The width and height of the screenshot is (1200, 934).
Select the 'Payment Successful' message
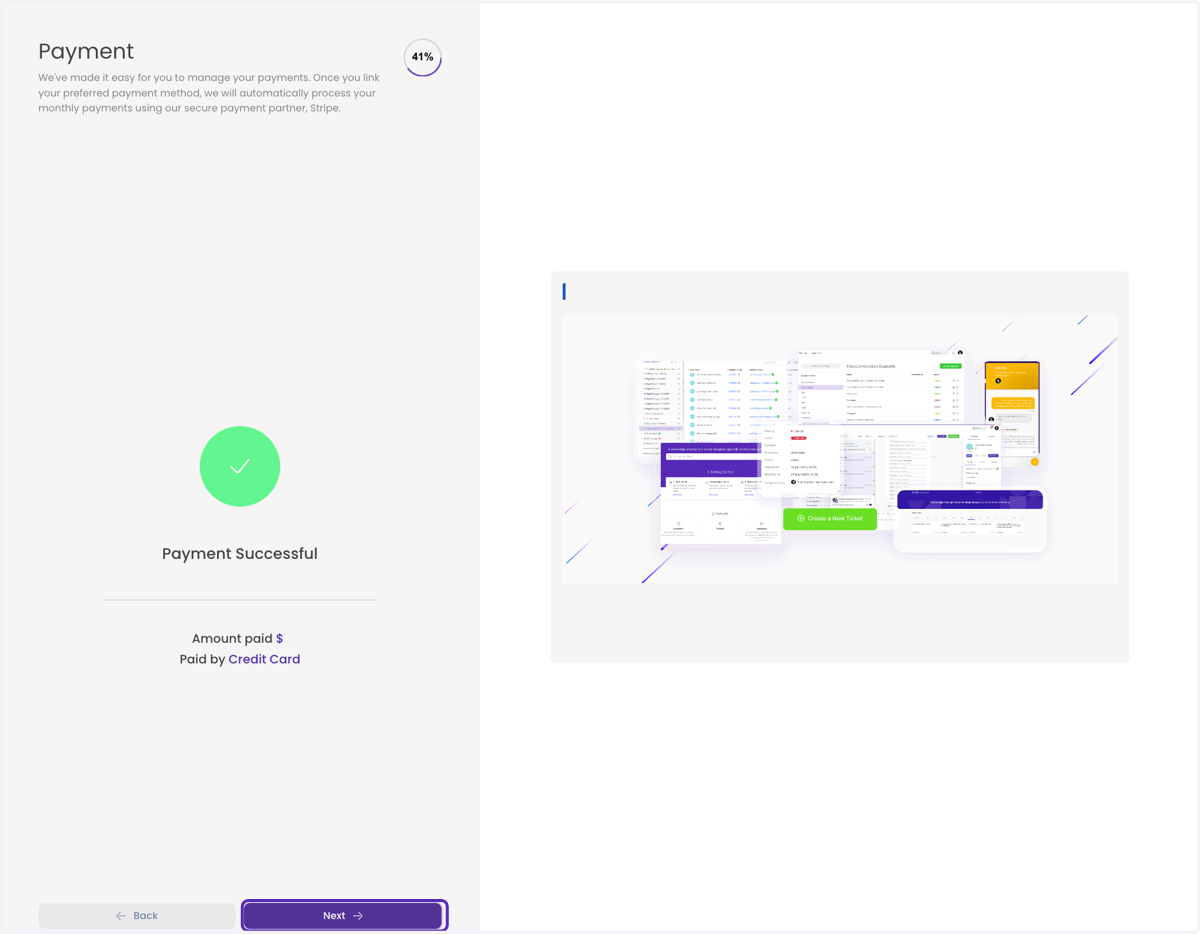(x=240, y=553)
